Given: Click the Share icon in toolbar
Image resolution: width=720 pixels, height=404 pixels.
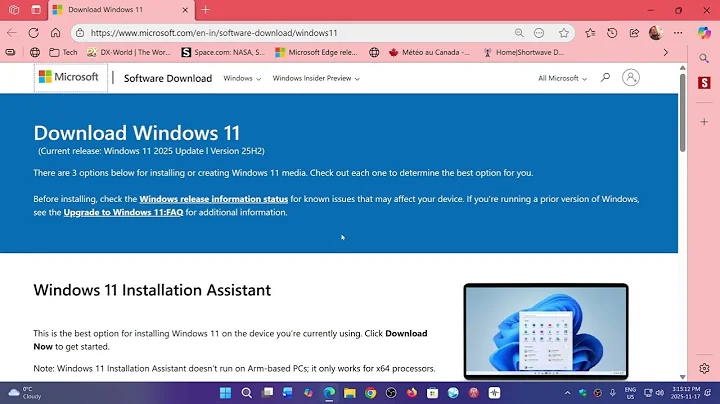Looking at the screenshot, I should [x=634, y=33].
